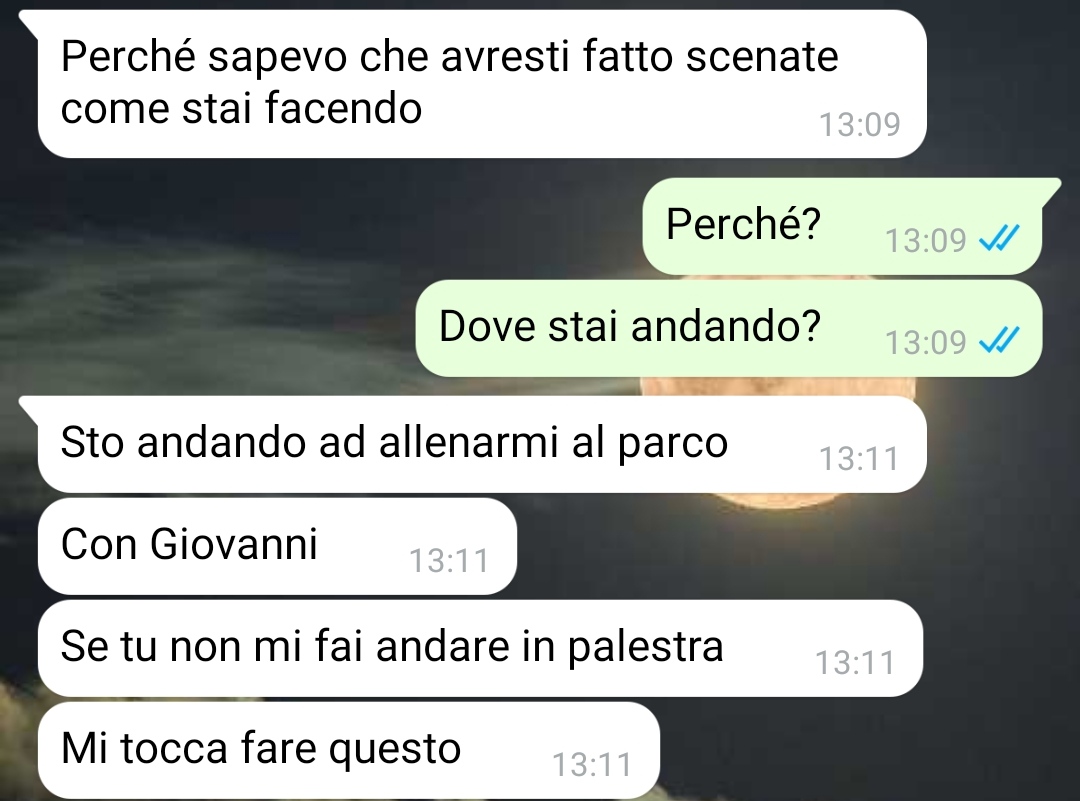Image resolution: width=1080 pixels, height=801 pixels.
Task: Click the 13:11 timestamp on the parco message
Action: [858, 459]
